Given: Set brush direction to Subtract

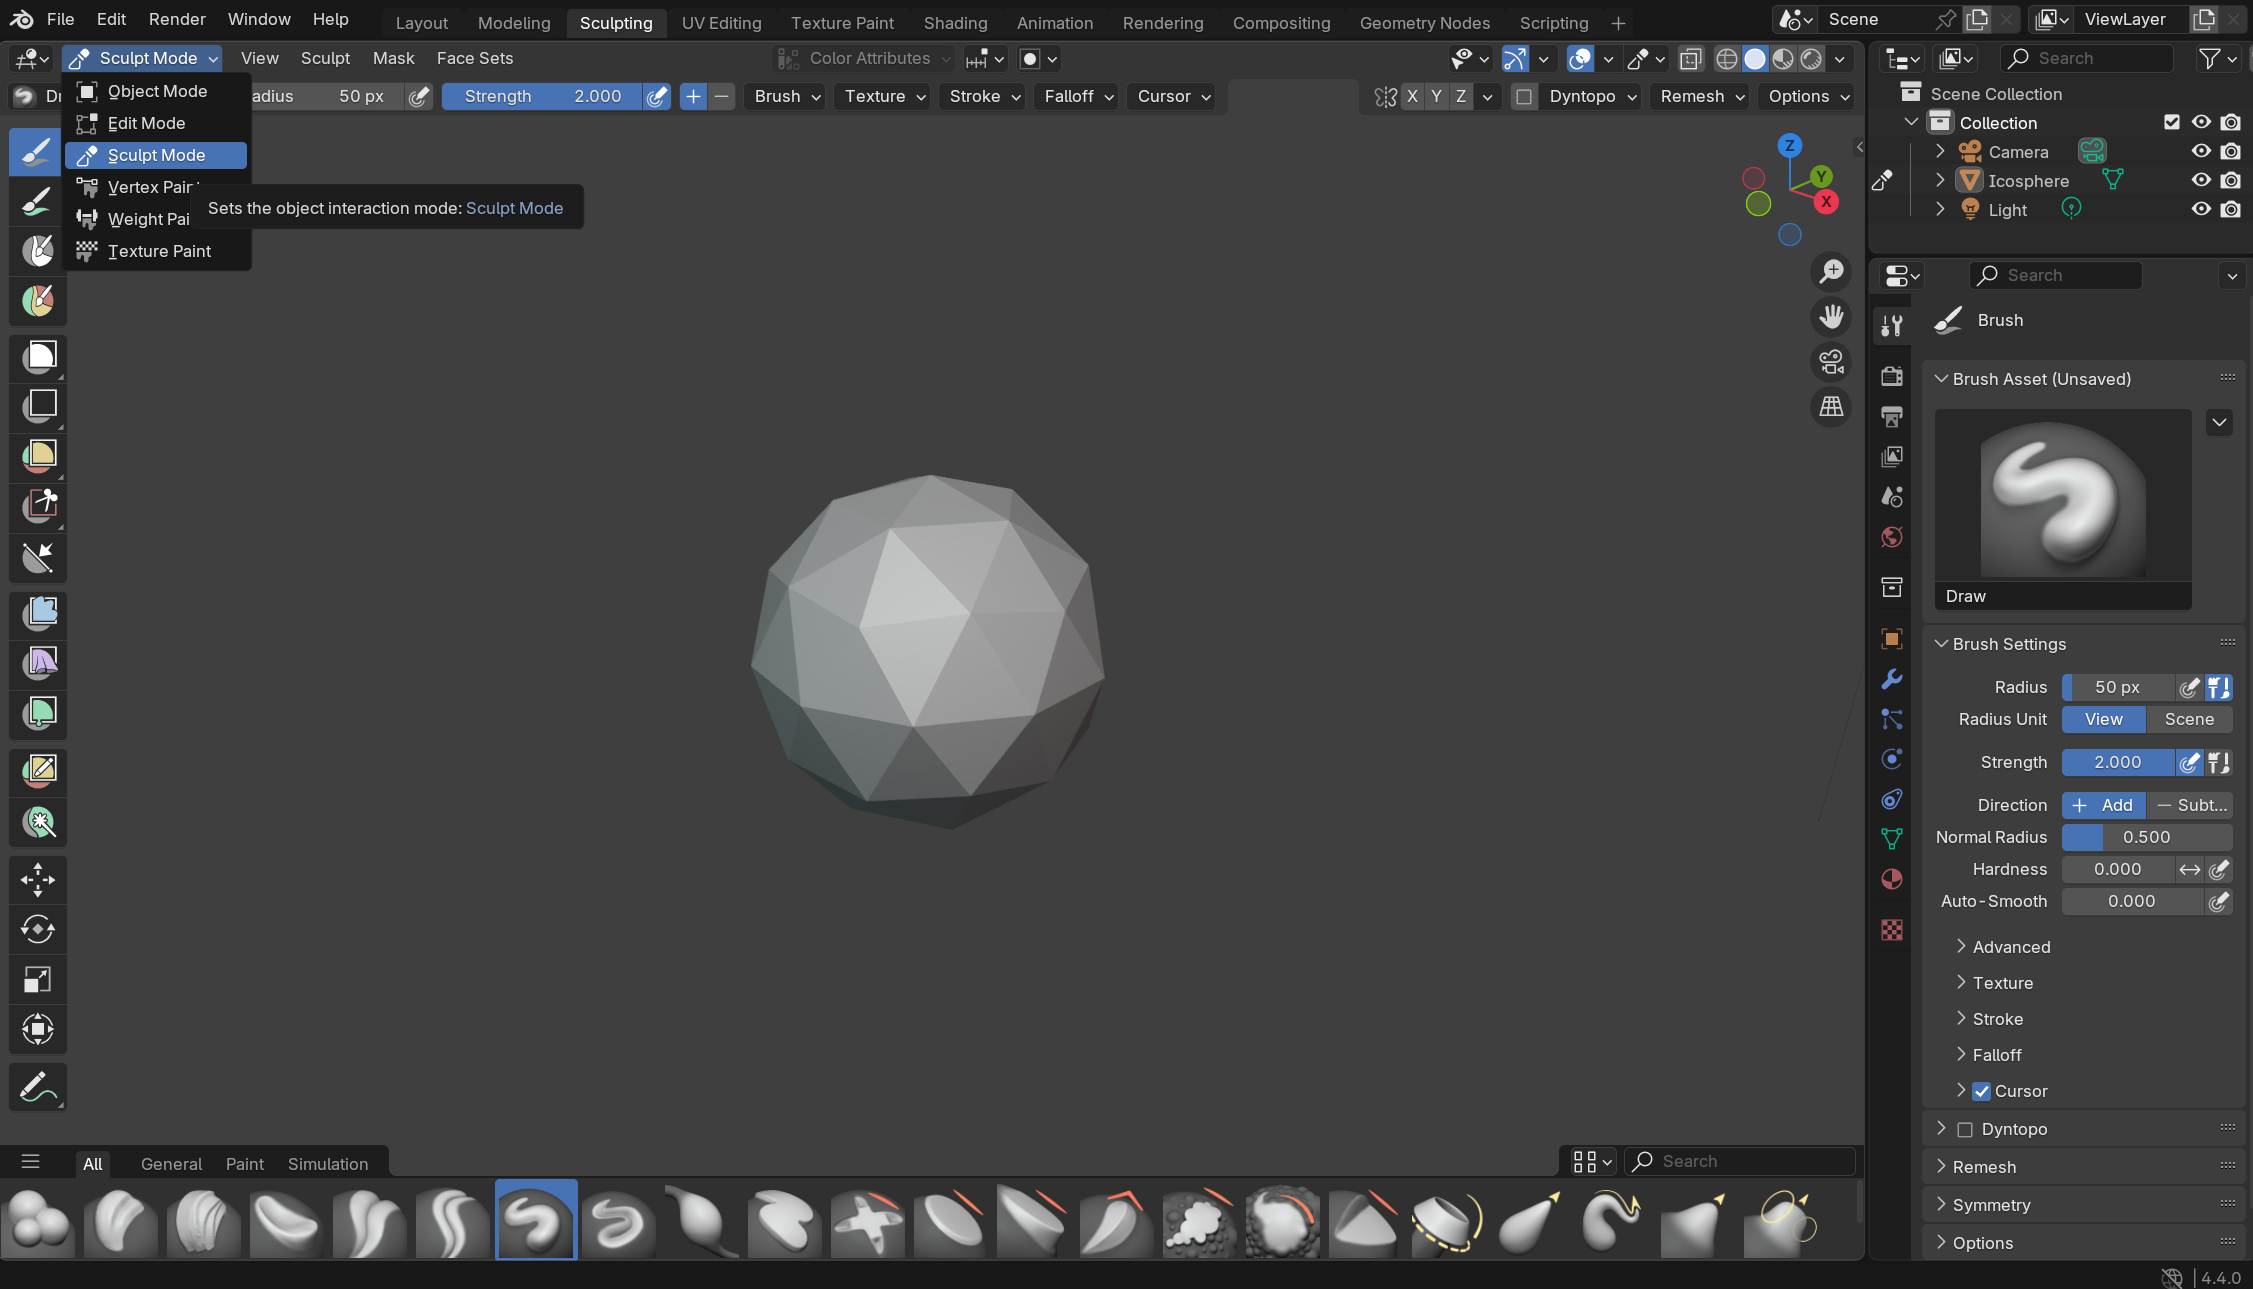Looking at the screenshot, I should (x=2190, y=805).
